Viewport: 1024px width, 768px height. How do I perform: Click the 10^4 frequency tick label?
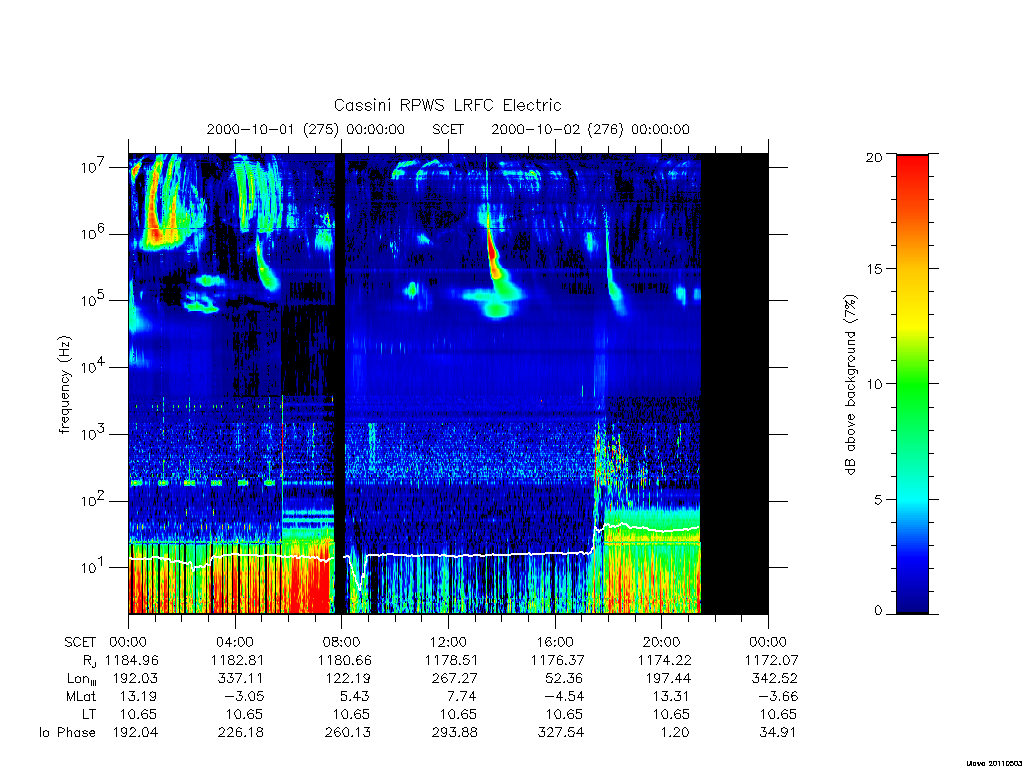pos(94,366)
